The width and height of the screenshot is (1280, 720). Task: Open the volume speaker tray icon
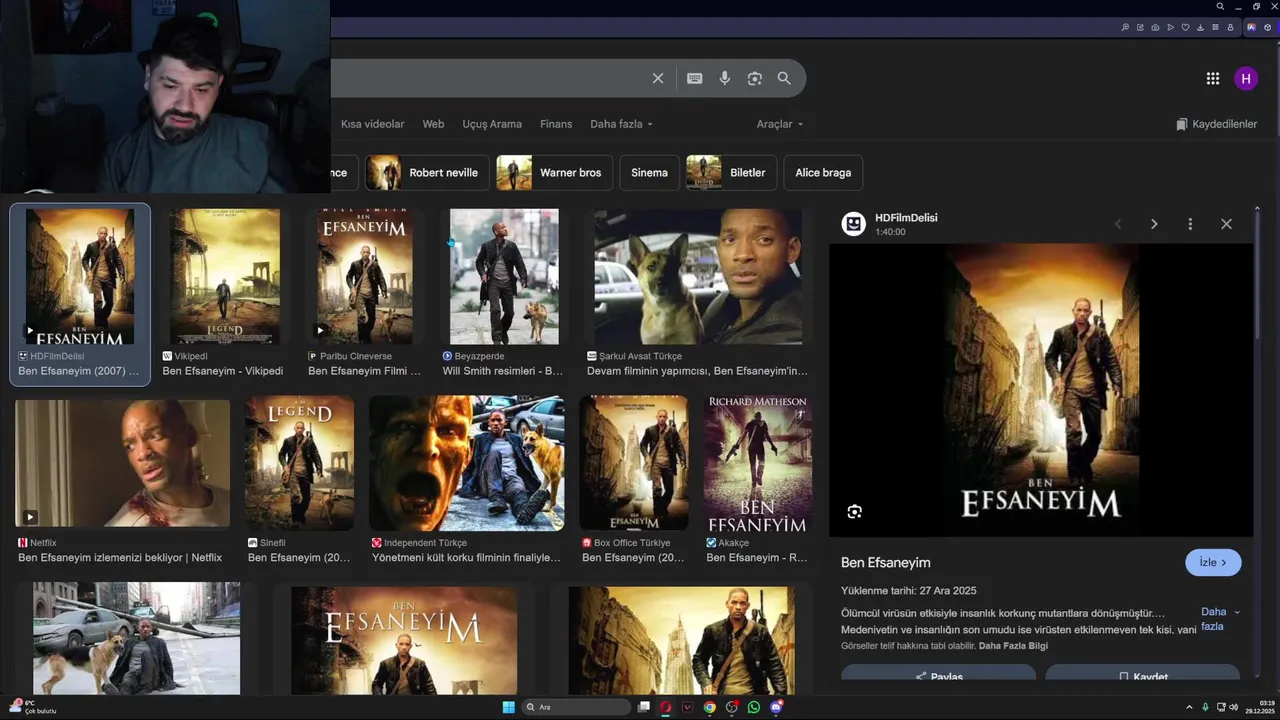point(1233,707)
